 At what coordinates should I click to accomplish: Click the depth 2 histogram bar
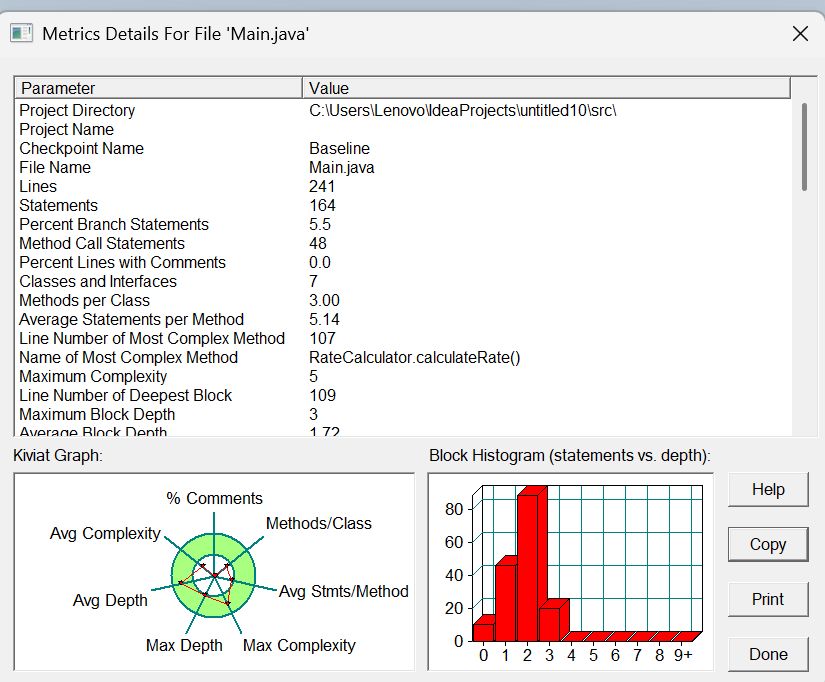[528, 568]
